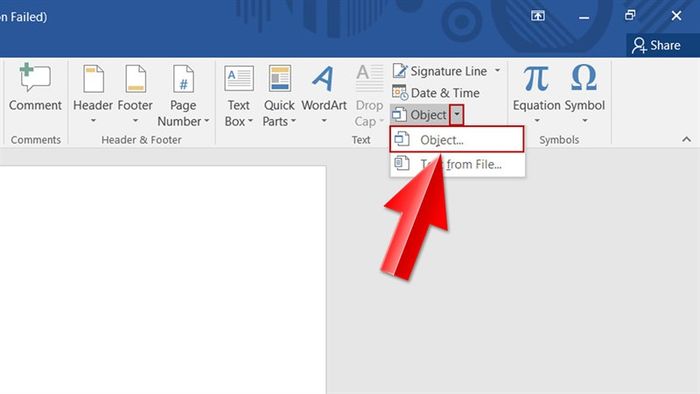Insert an Equation
700x394 pixels.
536,94
